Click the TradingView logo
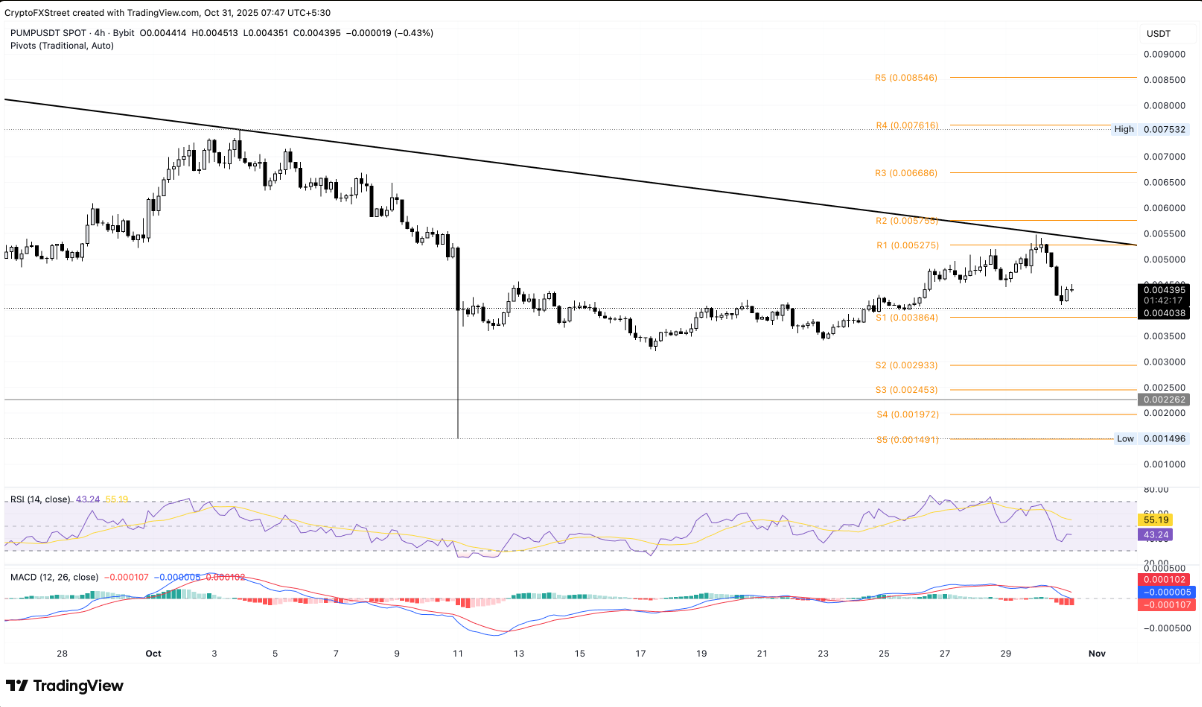The height and width of the screenshot is (707, 1202). [x=64, y=686]
